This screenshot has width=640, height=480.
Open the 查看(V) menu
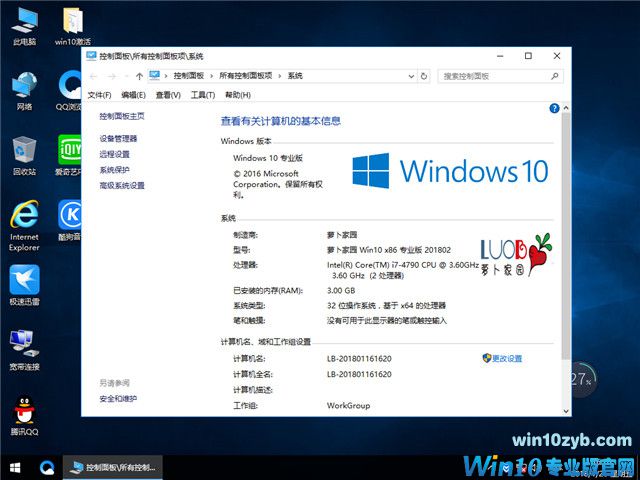pos(168,95)
